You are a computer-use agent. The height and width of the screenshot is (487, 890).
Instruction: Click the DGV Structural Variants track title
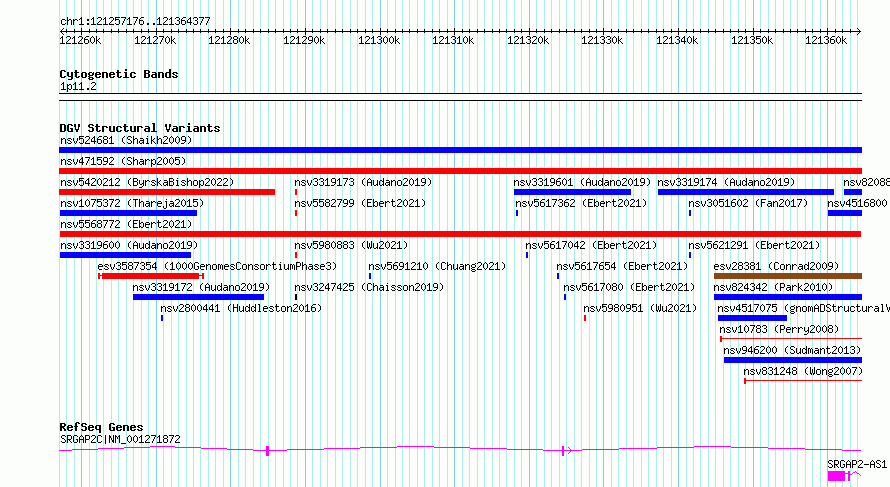(140, 128)
